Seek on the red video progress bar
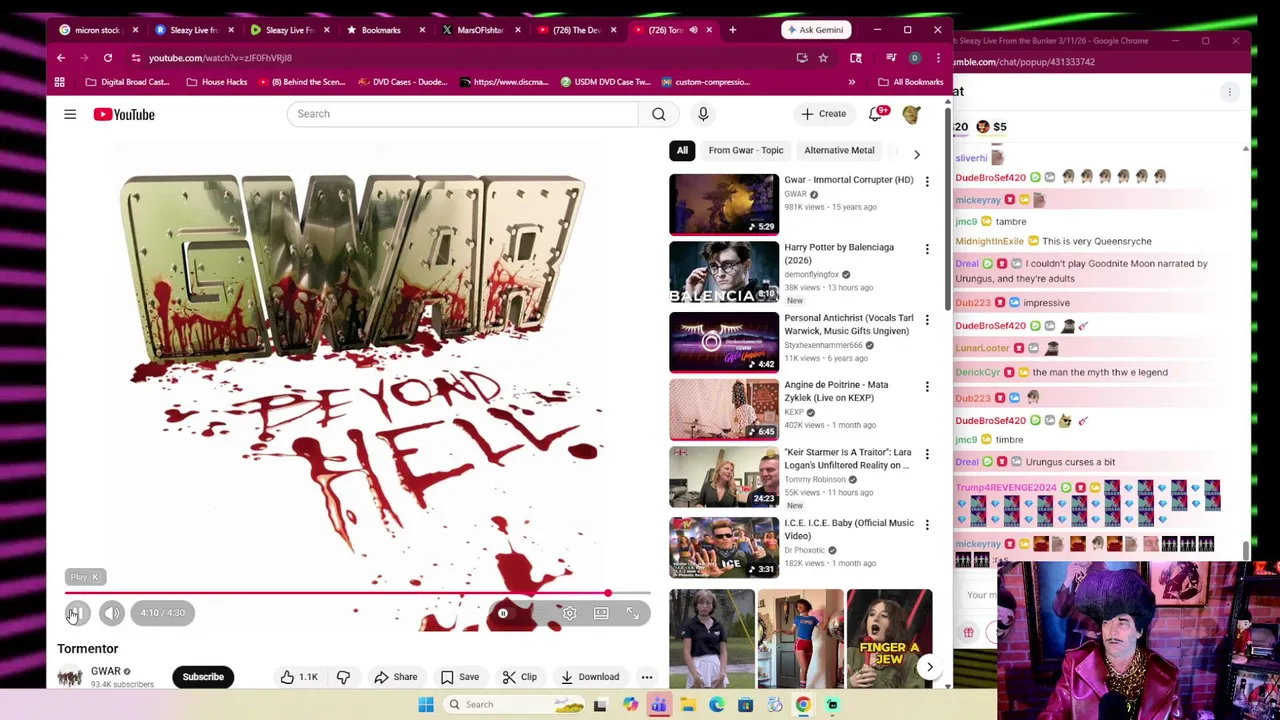 pyautogui.click(x=358, y=593)
